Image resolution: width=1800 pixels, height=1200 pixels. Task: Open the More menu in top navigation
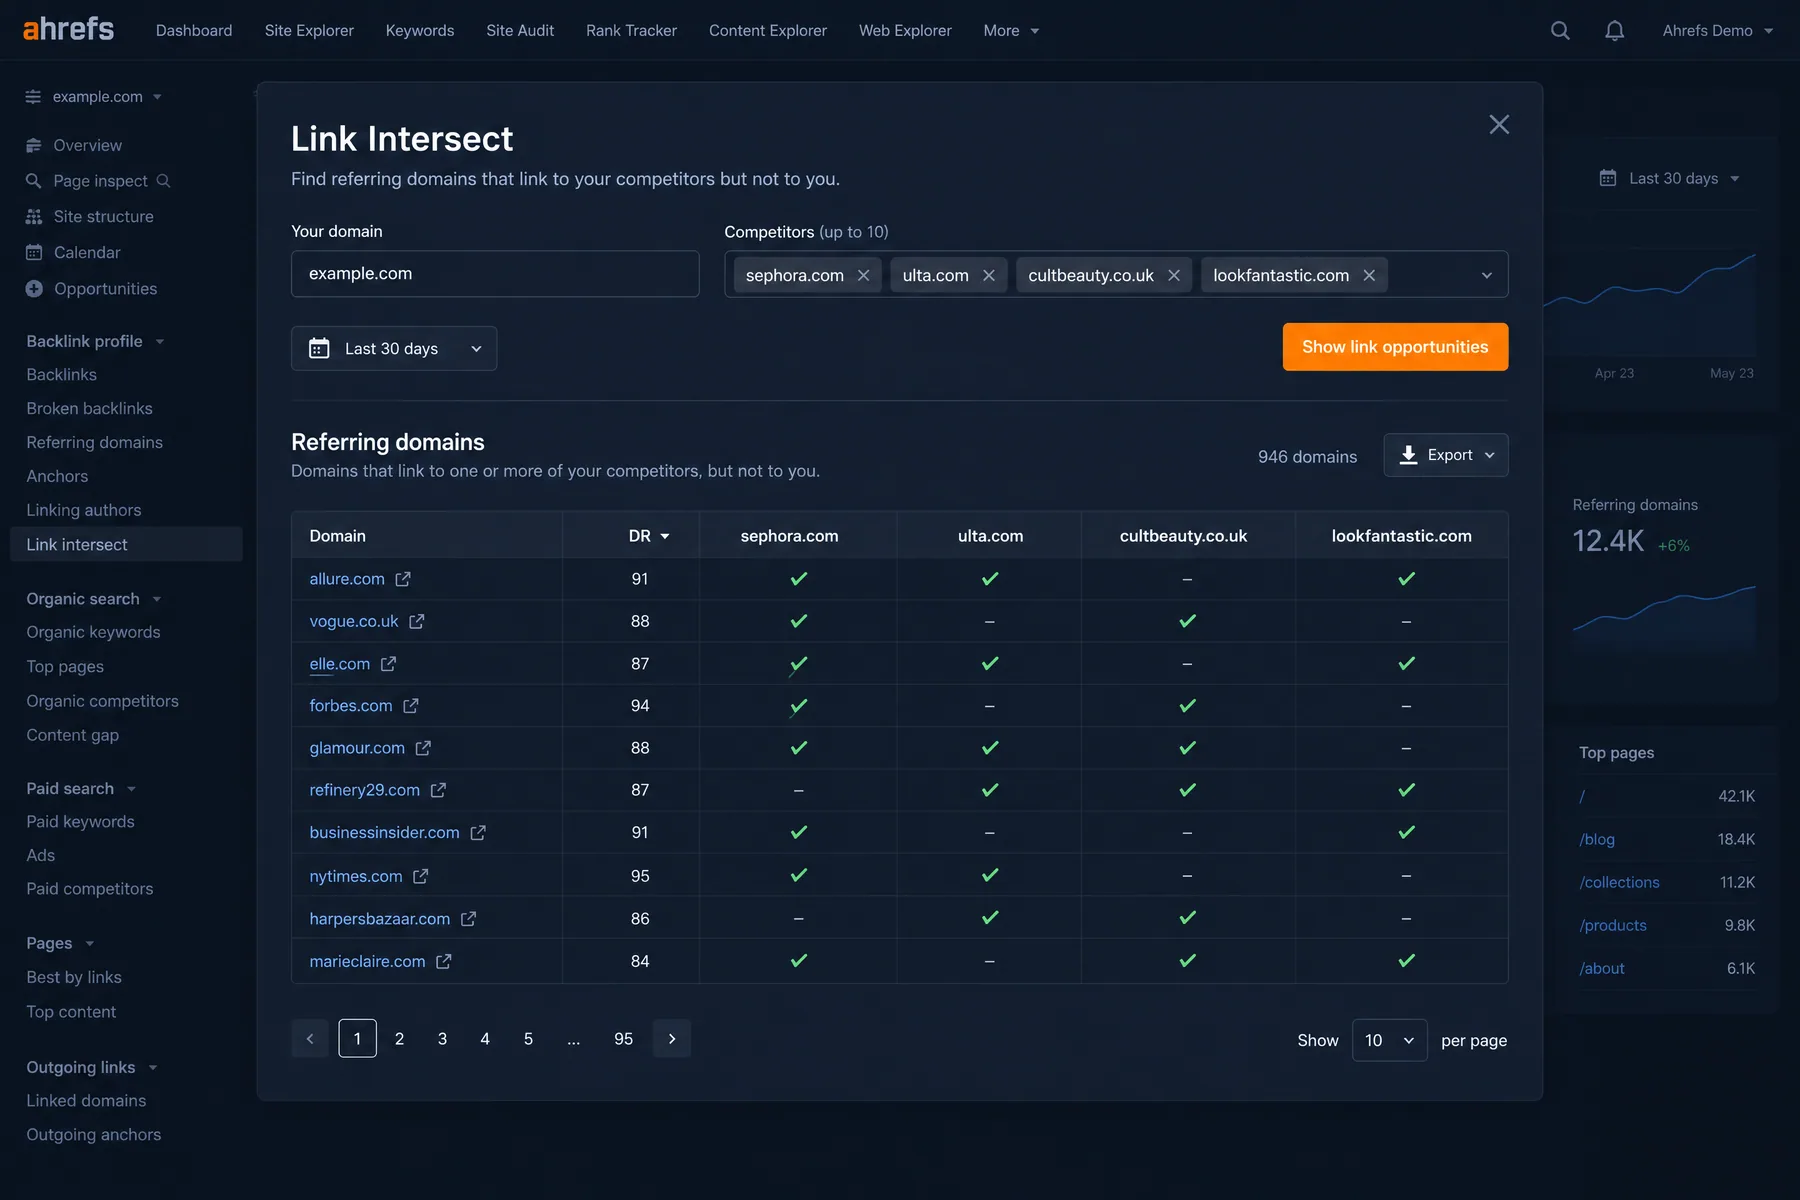point(1011,31)
